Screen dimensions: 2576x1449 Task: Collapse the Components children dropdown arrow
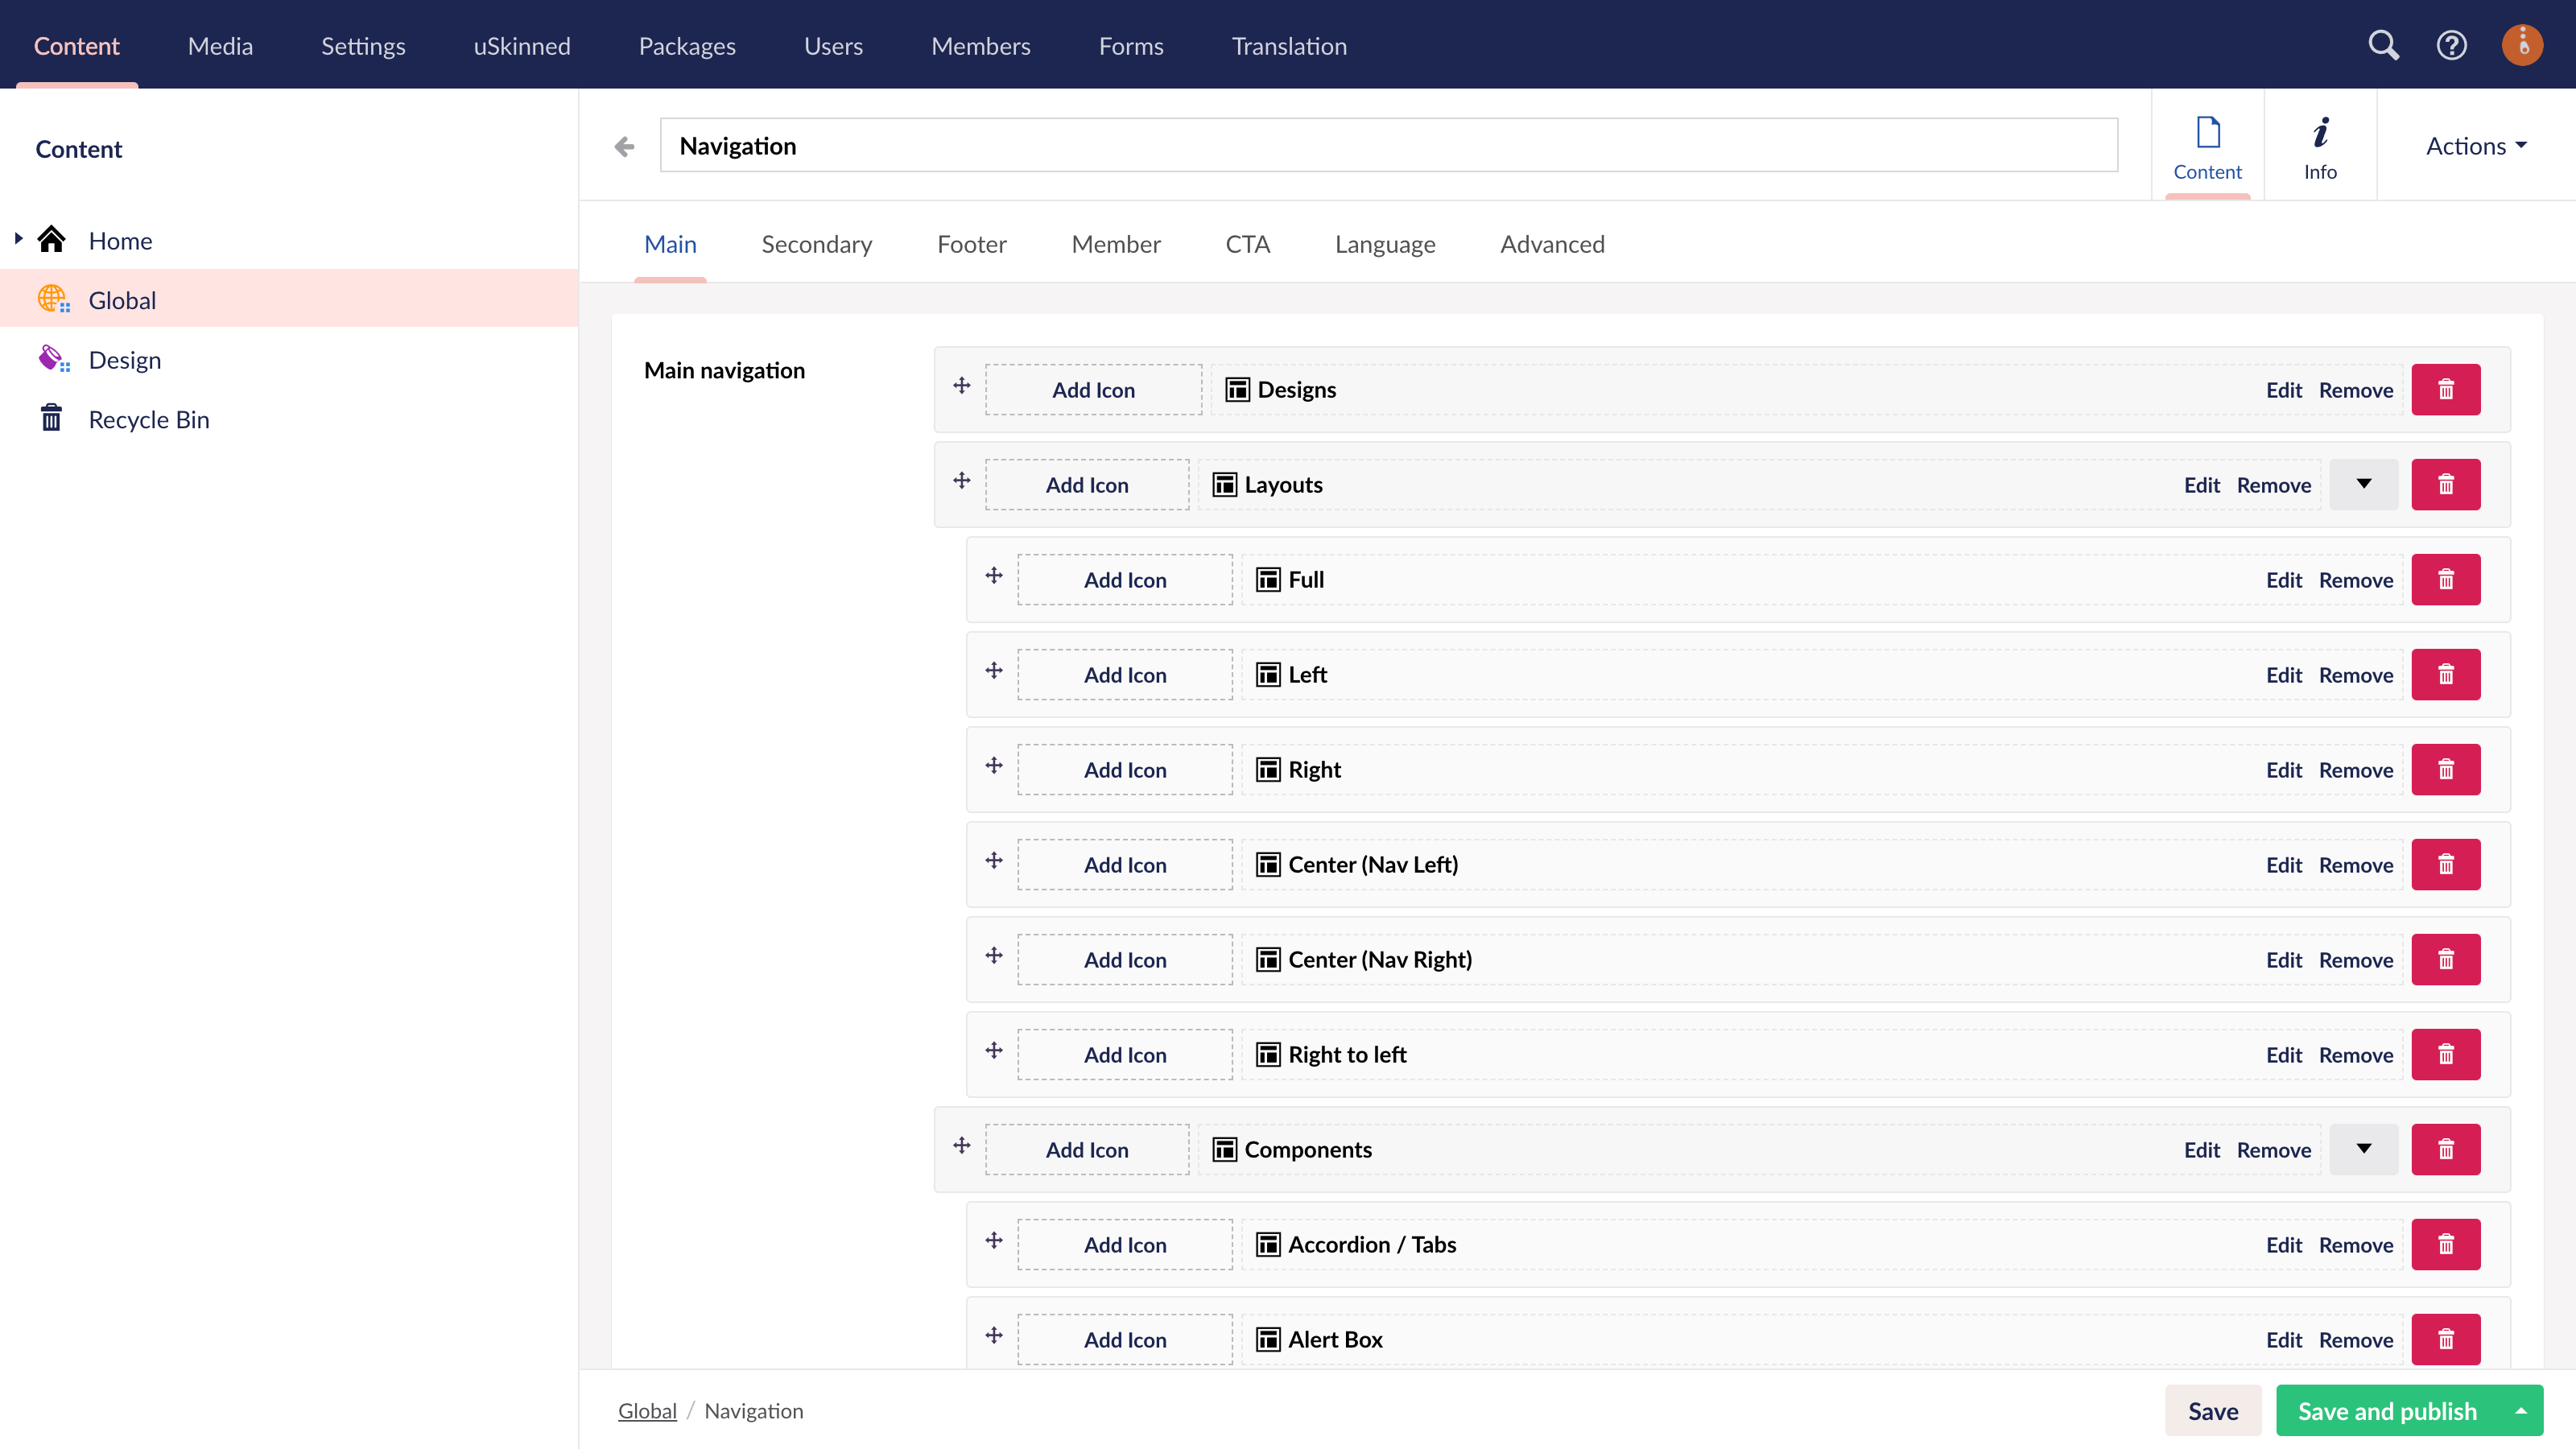[x=2363, y=1150]
